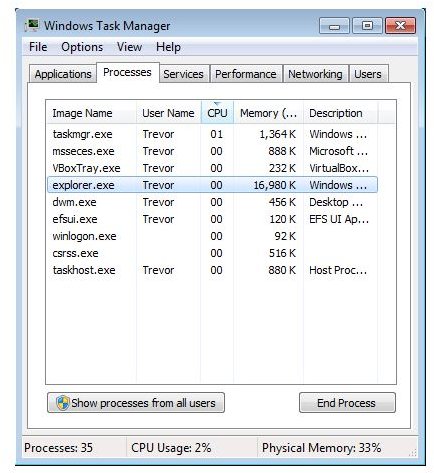Select the taskmgr.exe process row
Viewport: 434px width, 473px height.
[x=212, y=134]
